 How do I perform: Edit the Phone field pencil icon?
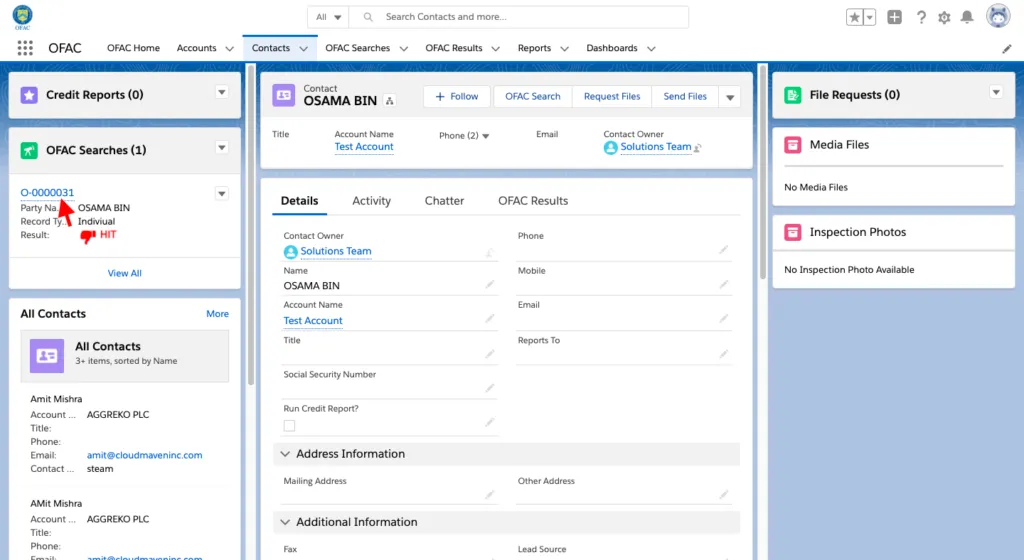tap(724, 250)
